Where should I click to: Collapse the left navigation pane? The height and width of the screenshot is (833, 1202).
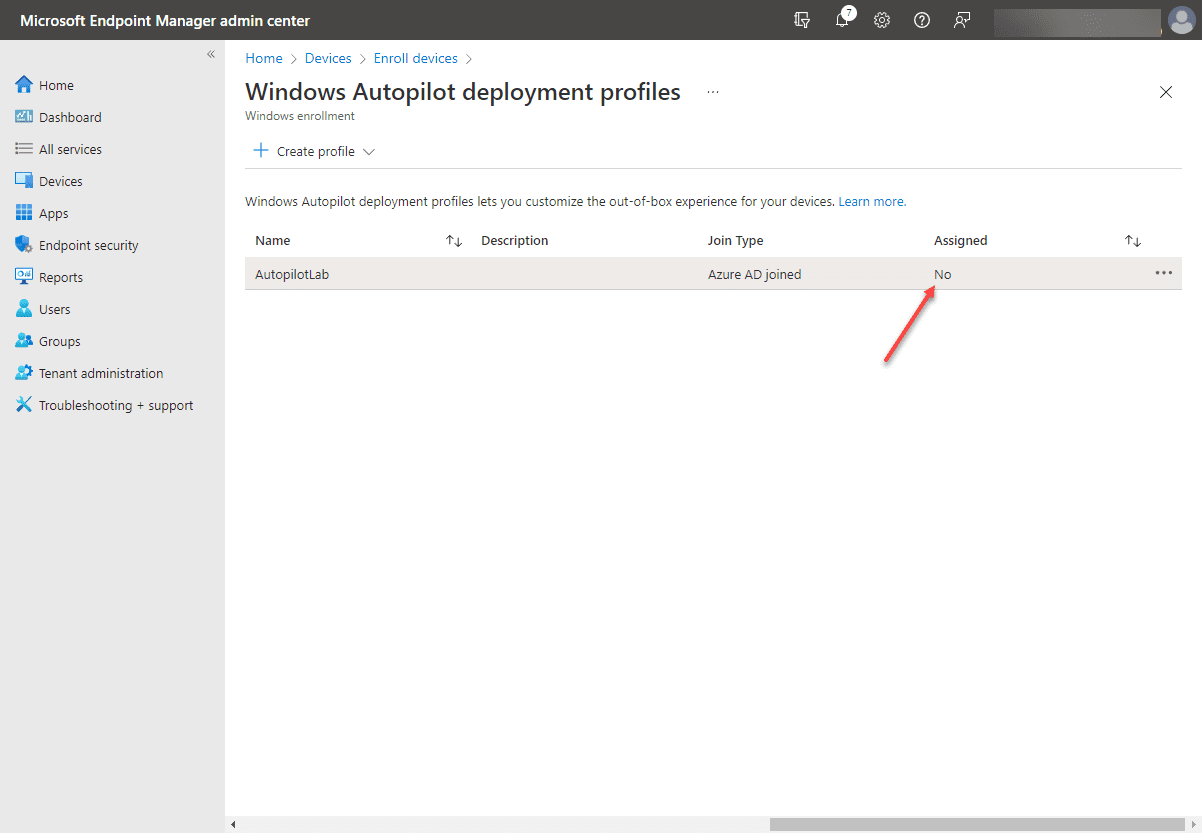[211, 54]
